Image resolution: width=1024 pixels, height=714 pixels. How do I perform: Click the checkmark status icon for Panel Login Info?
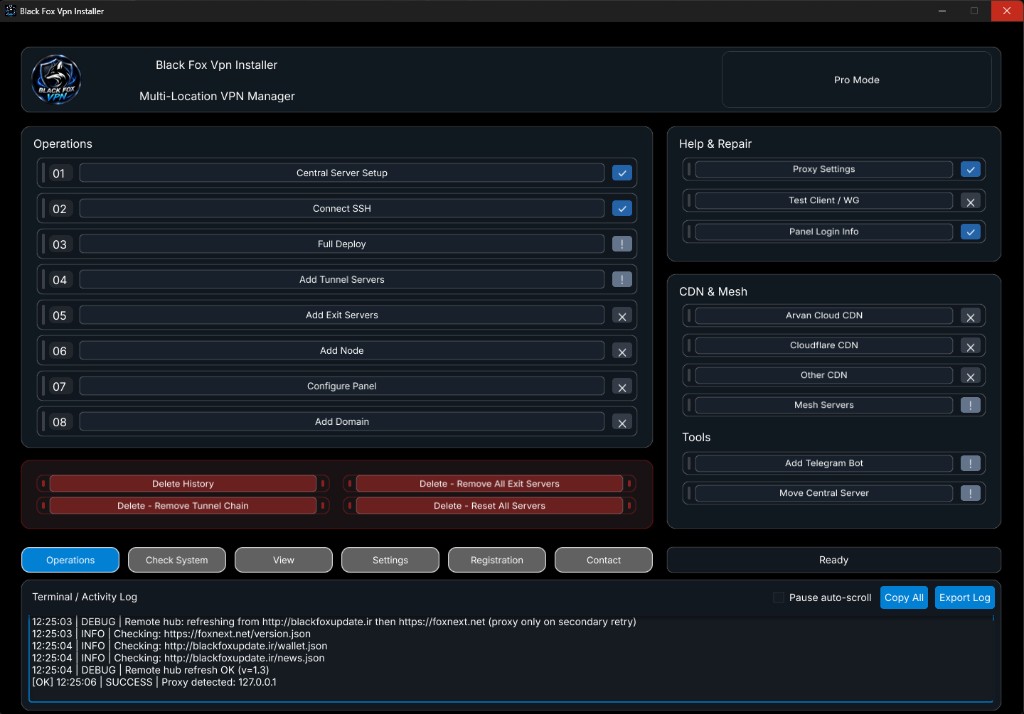970,232
